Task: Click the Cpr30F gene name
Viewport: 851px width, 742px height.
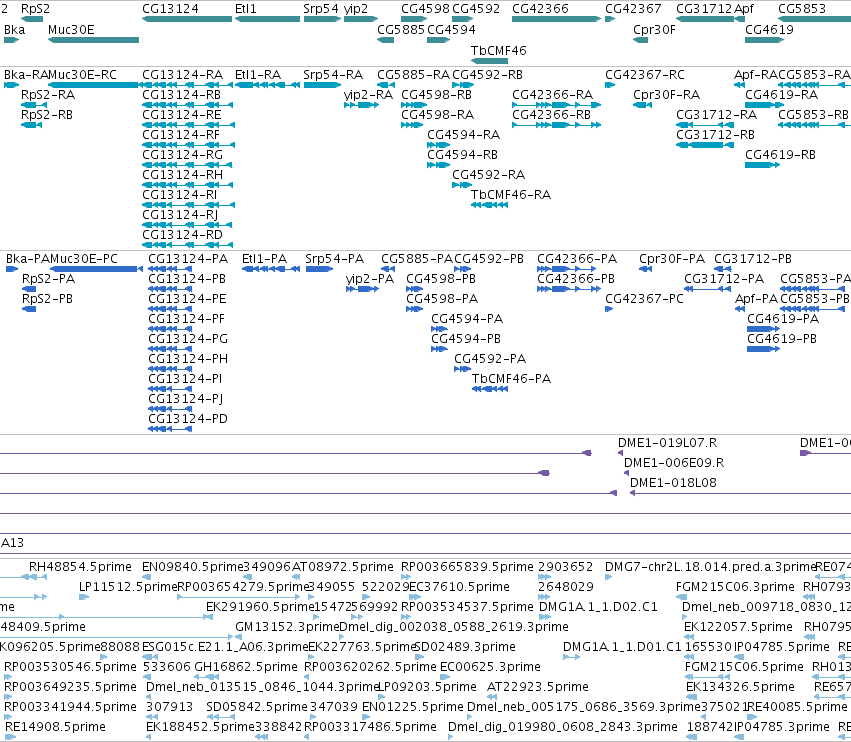Action: (654, 30)
